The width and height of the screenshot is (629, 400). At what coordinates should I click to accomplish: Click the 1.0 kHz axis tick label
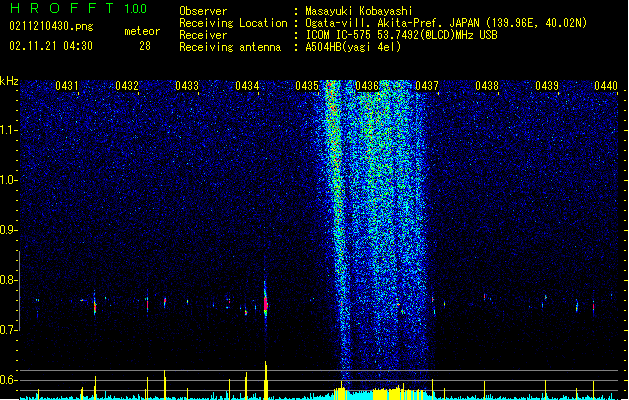click(9, 180)
